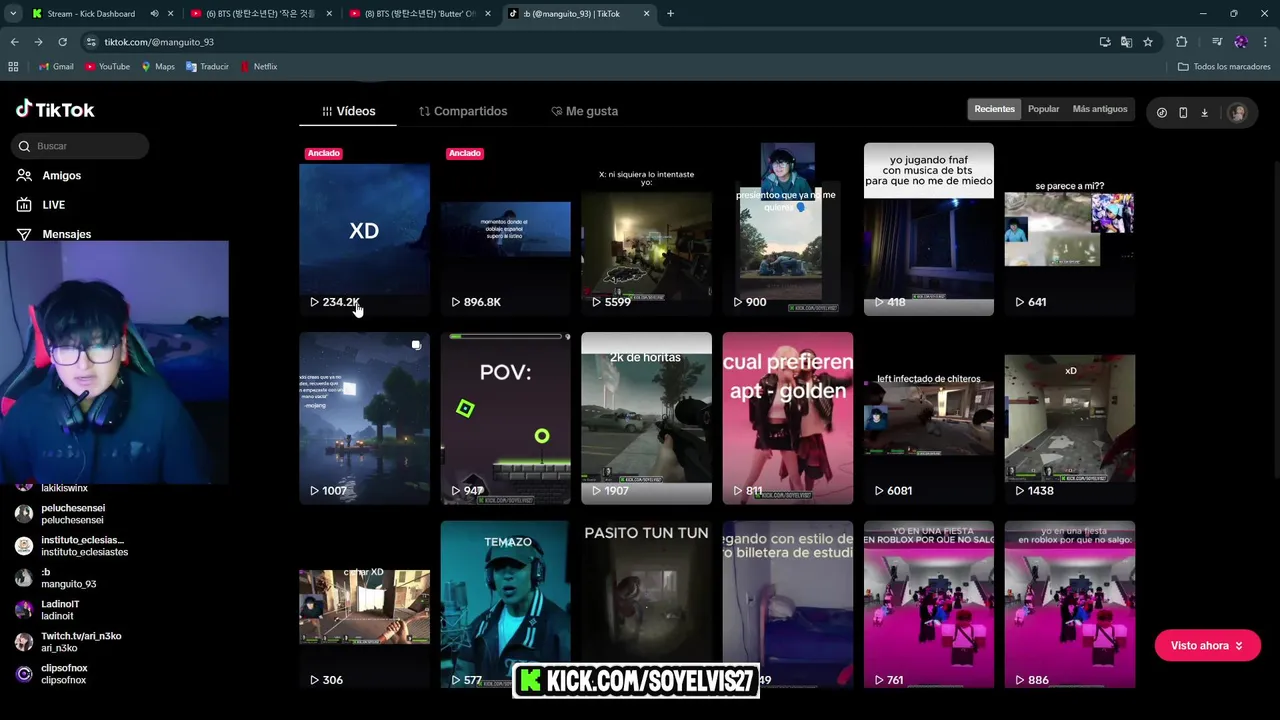Click the phone app icon in the header
Viewport: 1280px width, 720px height.
(x=1183, y=113)
